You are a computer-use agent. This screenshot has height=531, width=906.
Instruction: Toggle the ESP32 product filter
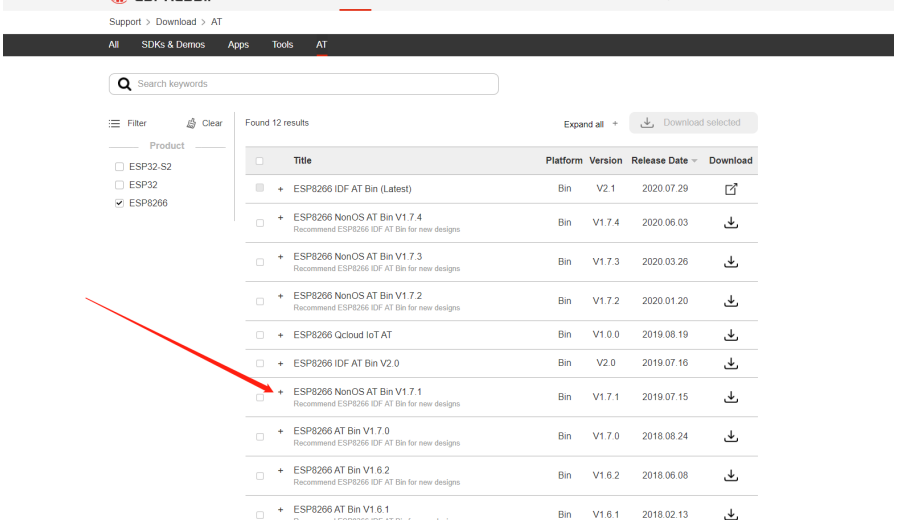[x=120, y=185]
